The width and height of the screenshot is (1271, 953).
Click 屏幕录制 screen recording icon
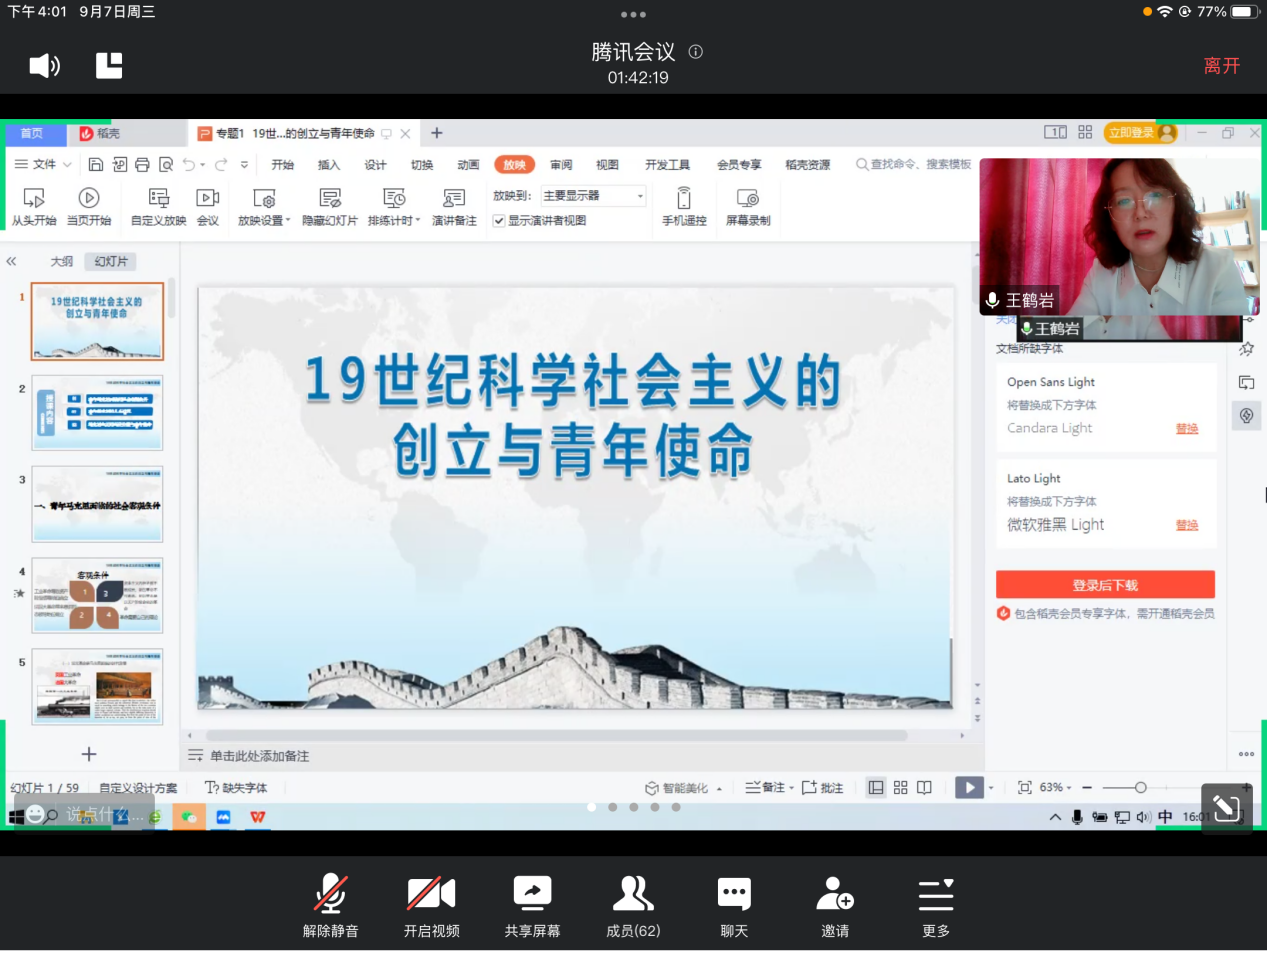coord(748,206)
